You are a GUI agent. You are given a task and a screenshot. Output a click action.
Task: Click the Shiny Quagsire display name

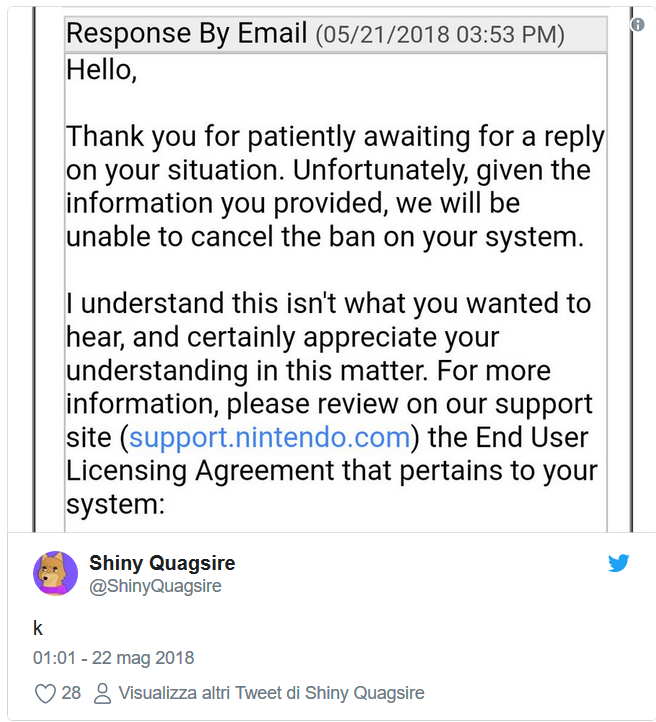click(162, 563)
